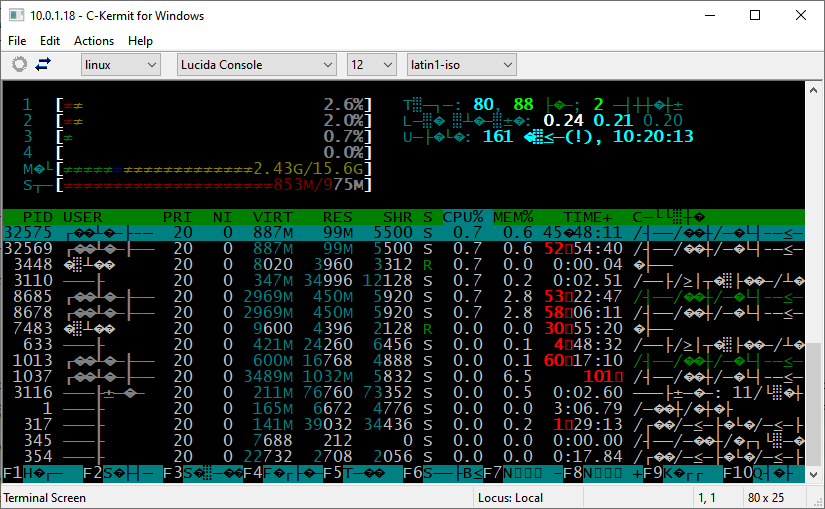Image resolution: width=825 pixels, height=509 pixels.
Task: Open the Help menu
Action: pos(140,41)
